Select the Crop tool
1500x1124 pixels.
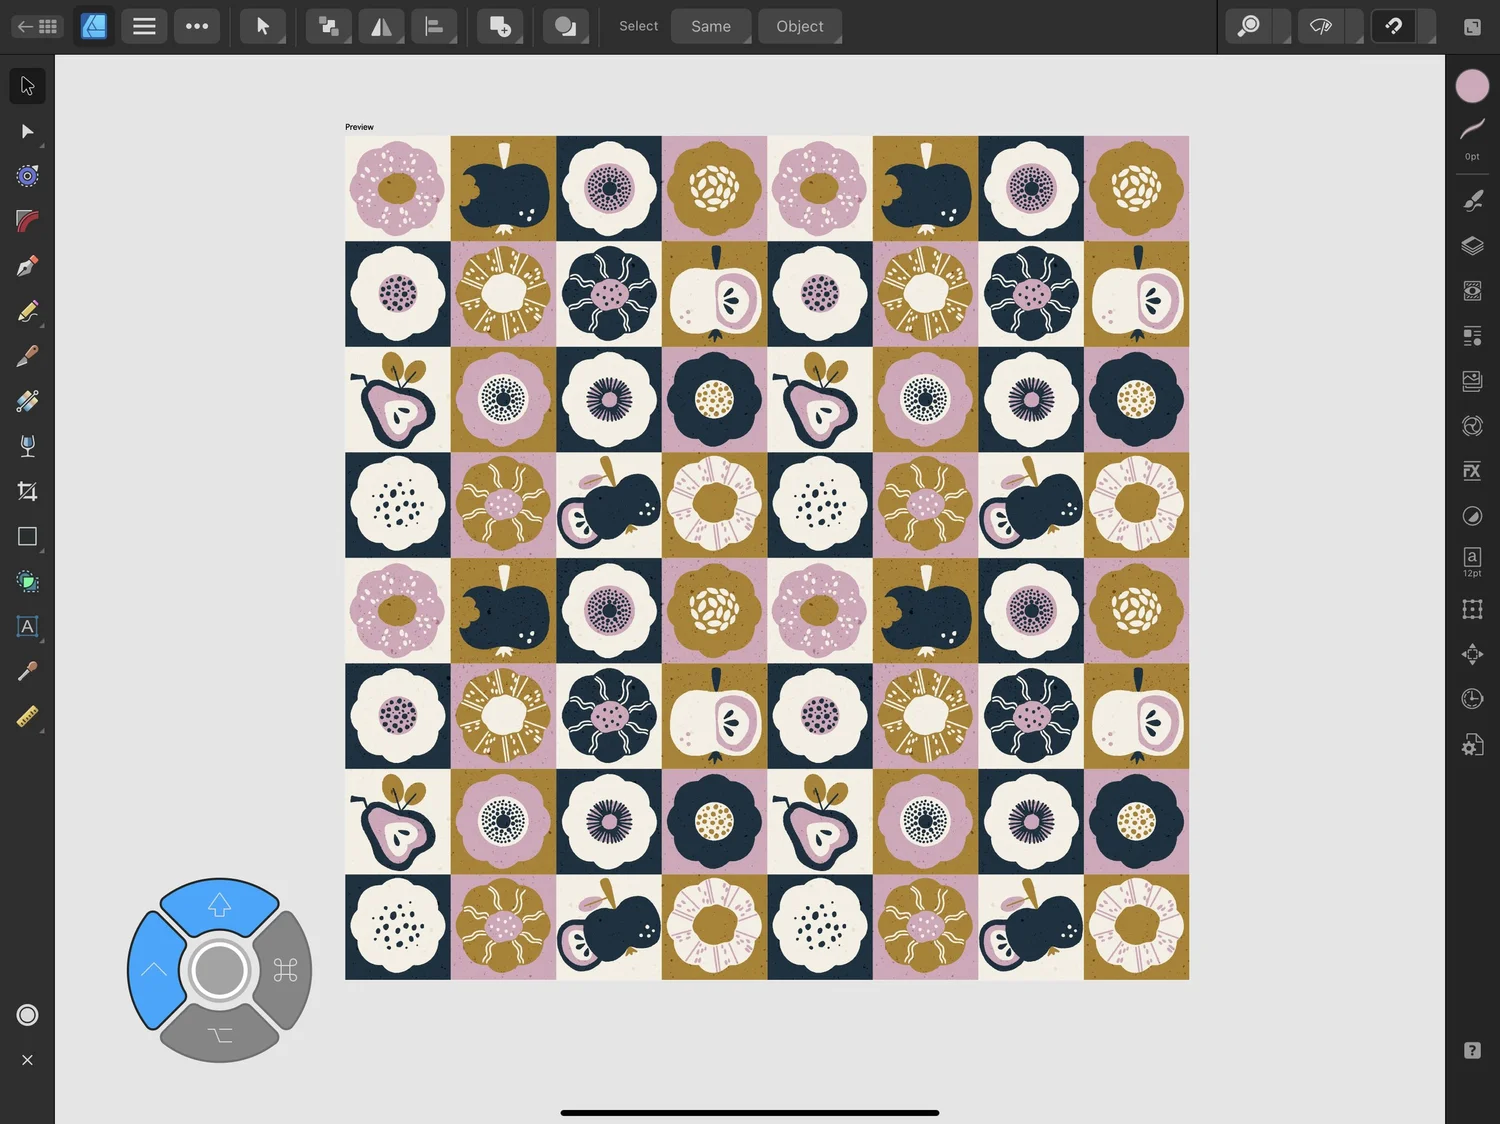27,490
